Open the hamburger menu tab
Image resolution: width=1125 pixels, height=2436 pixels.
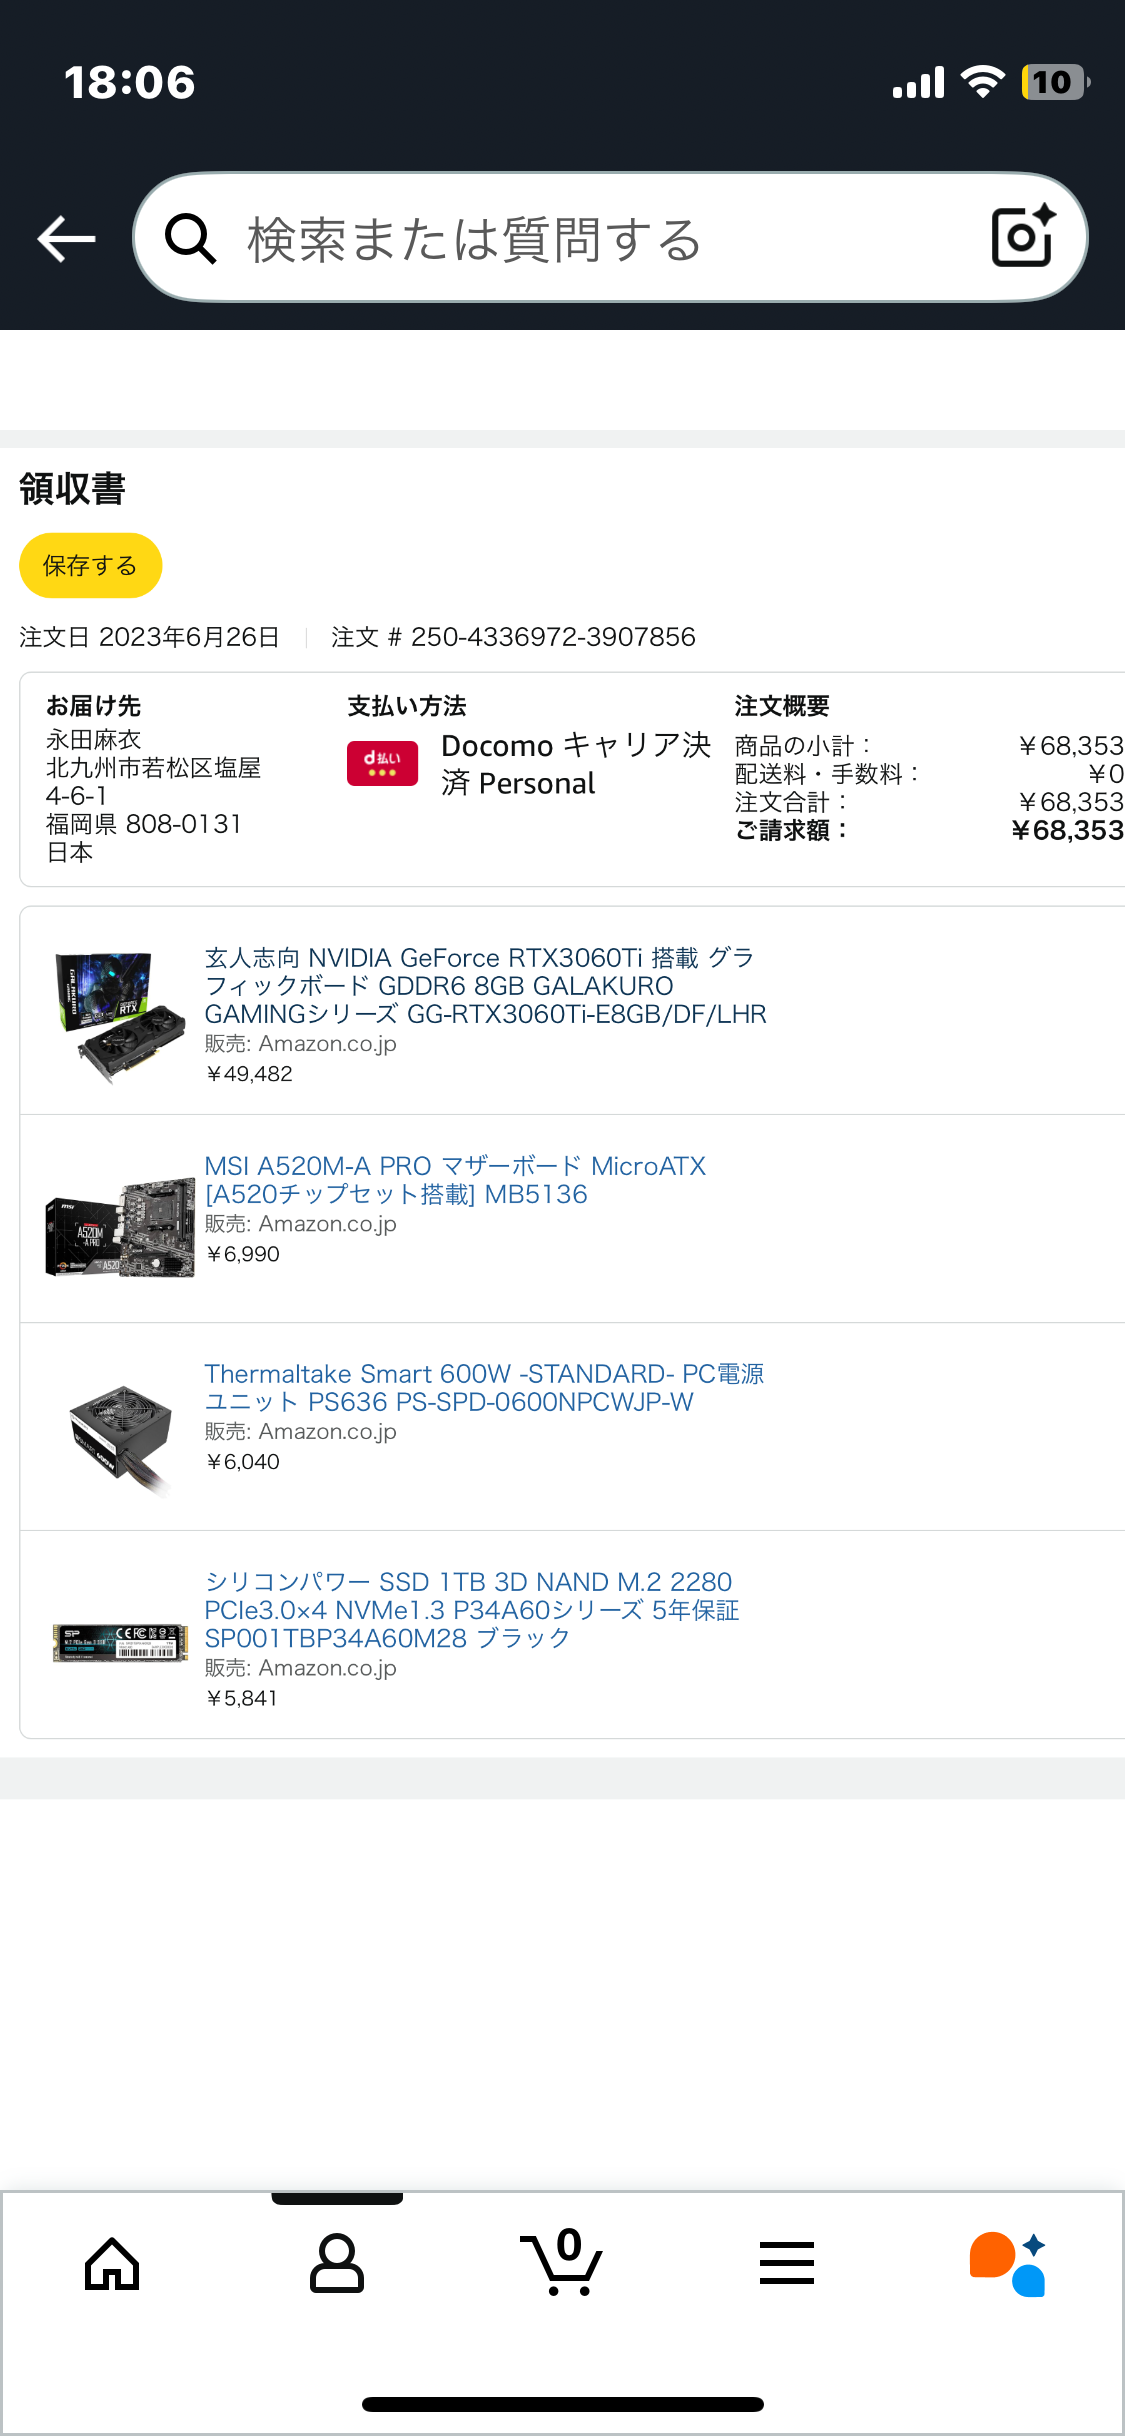pos(787,2263)
